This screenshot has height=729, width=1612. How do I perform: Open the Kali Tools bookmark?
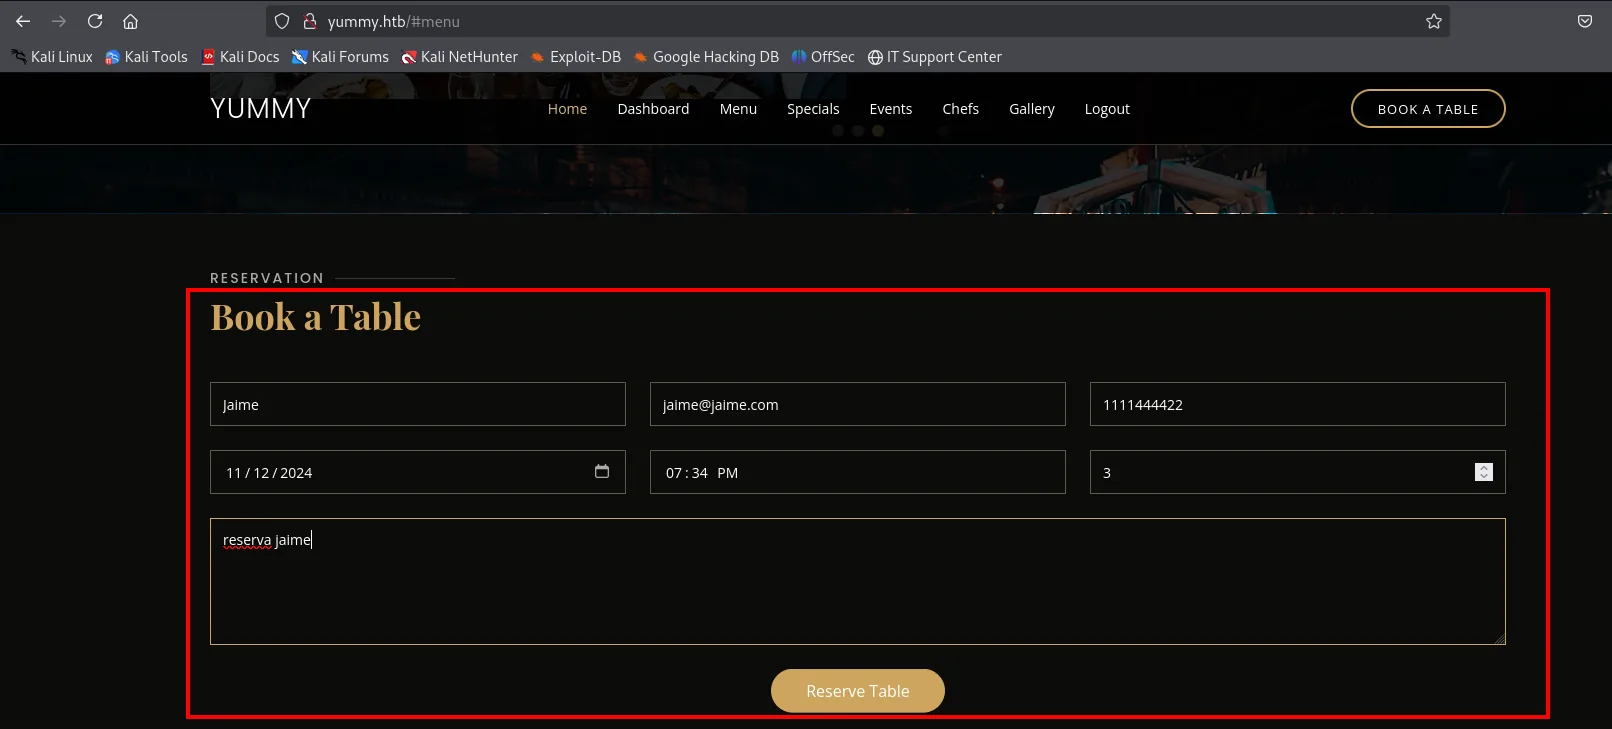pos(146,57)
